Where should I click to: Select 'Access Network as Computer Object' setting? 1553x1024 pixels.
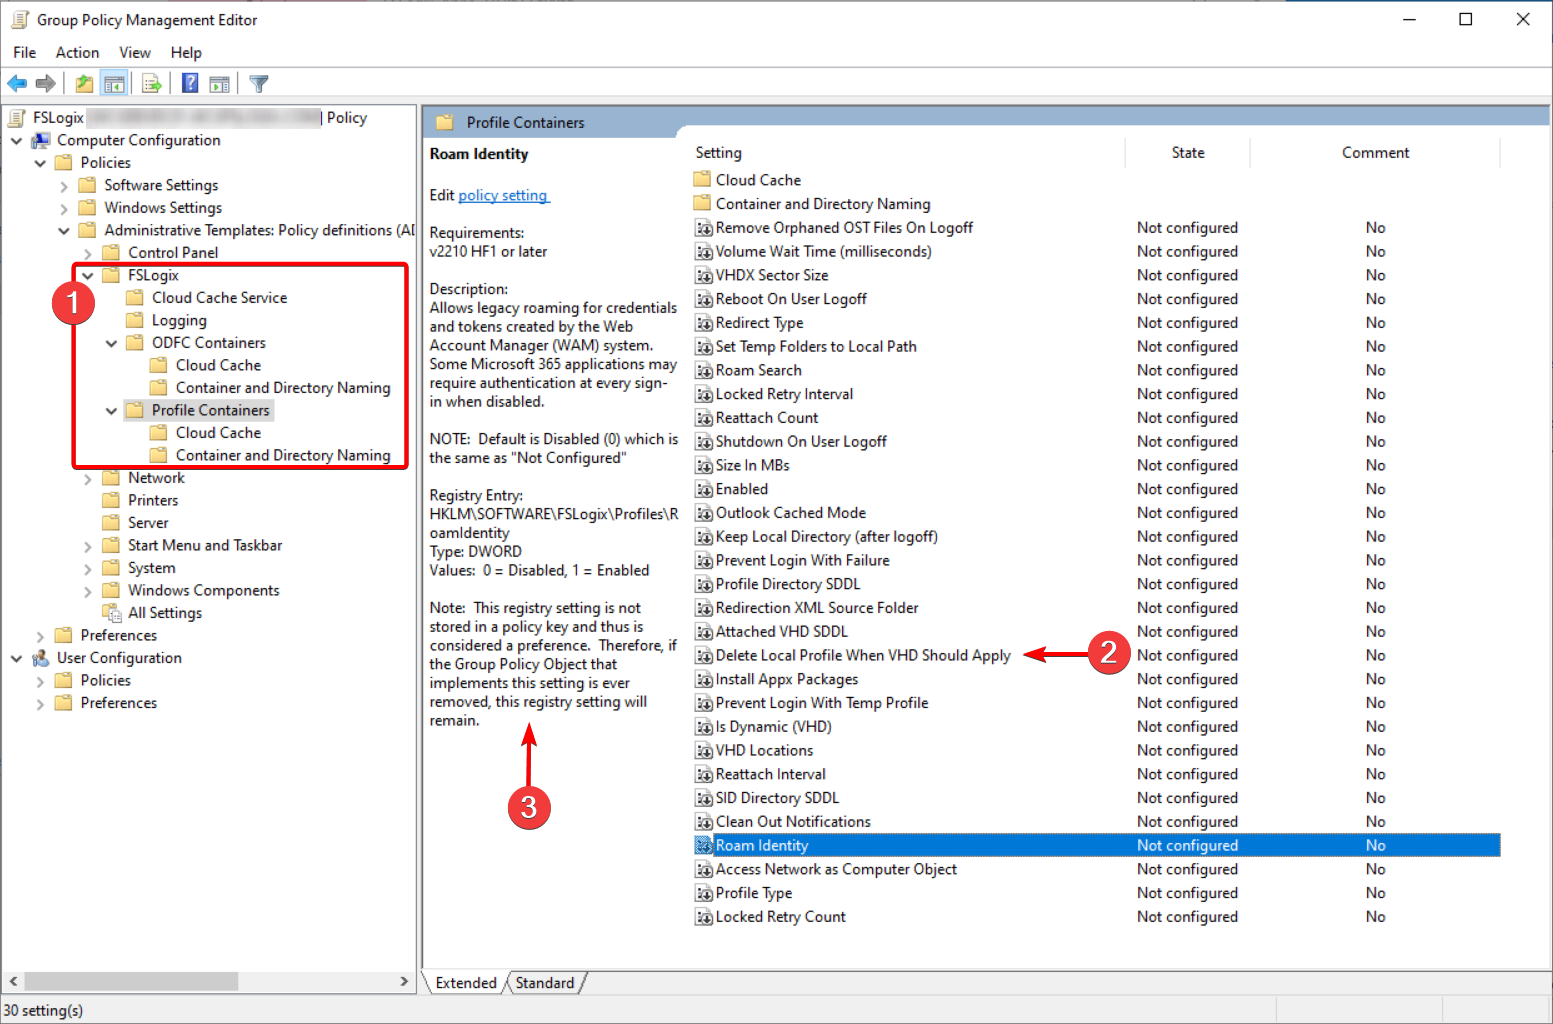pos(836,870)
